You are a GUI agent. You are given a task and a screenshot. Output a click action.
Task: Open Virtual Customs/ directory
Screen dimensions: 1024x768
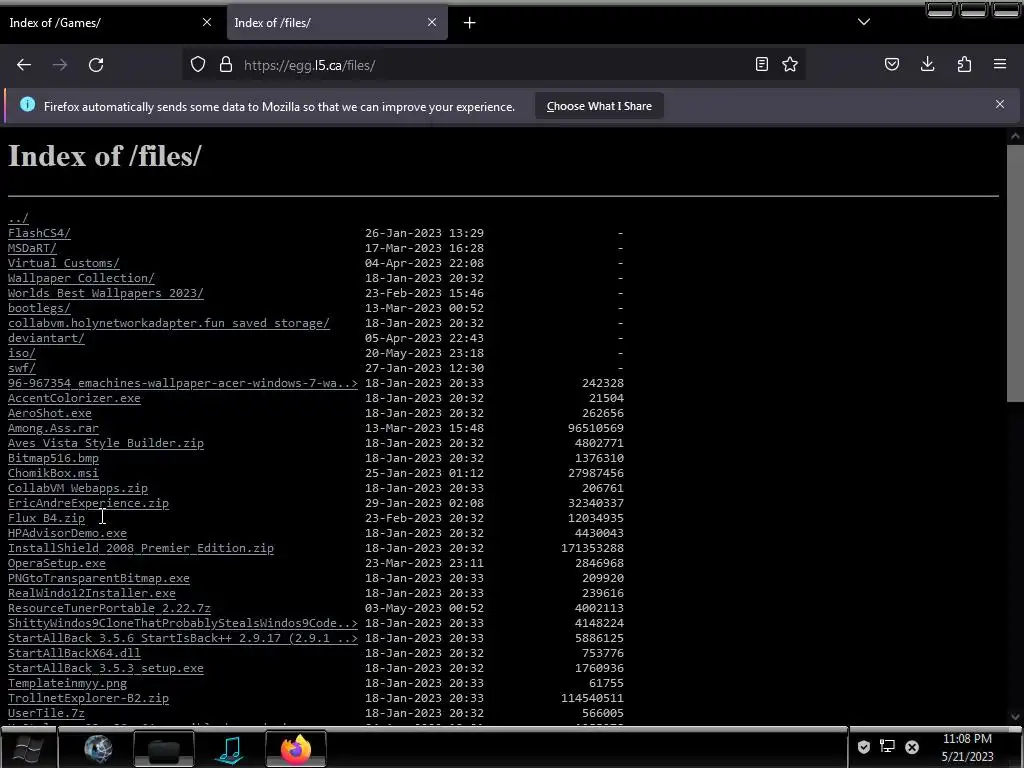(63, 263)
